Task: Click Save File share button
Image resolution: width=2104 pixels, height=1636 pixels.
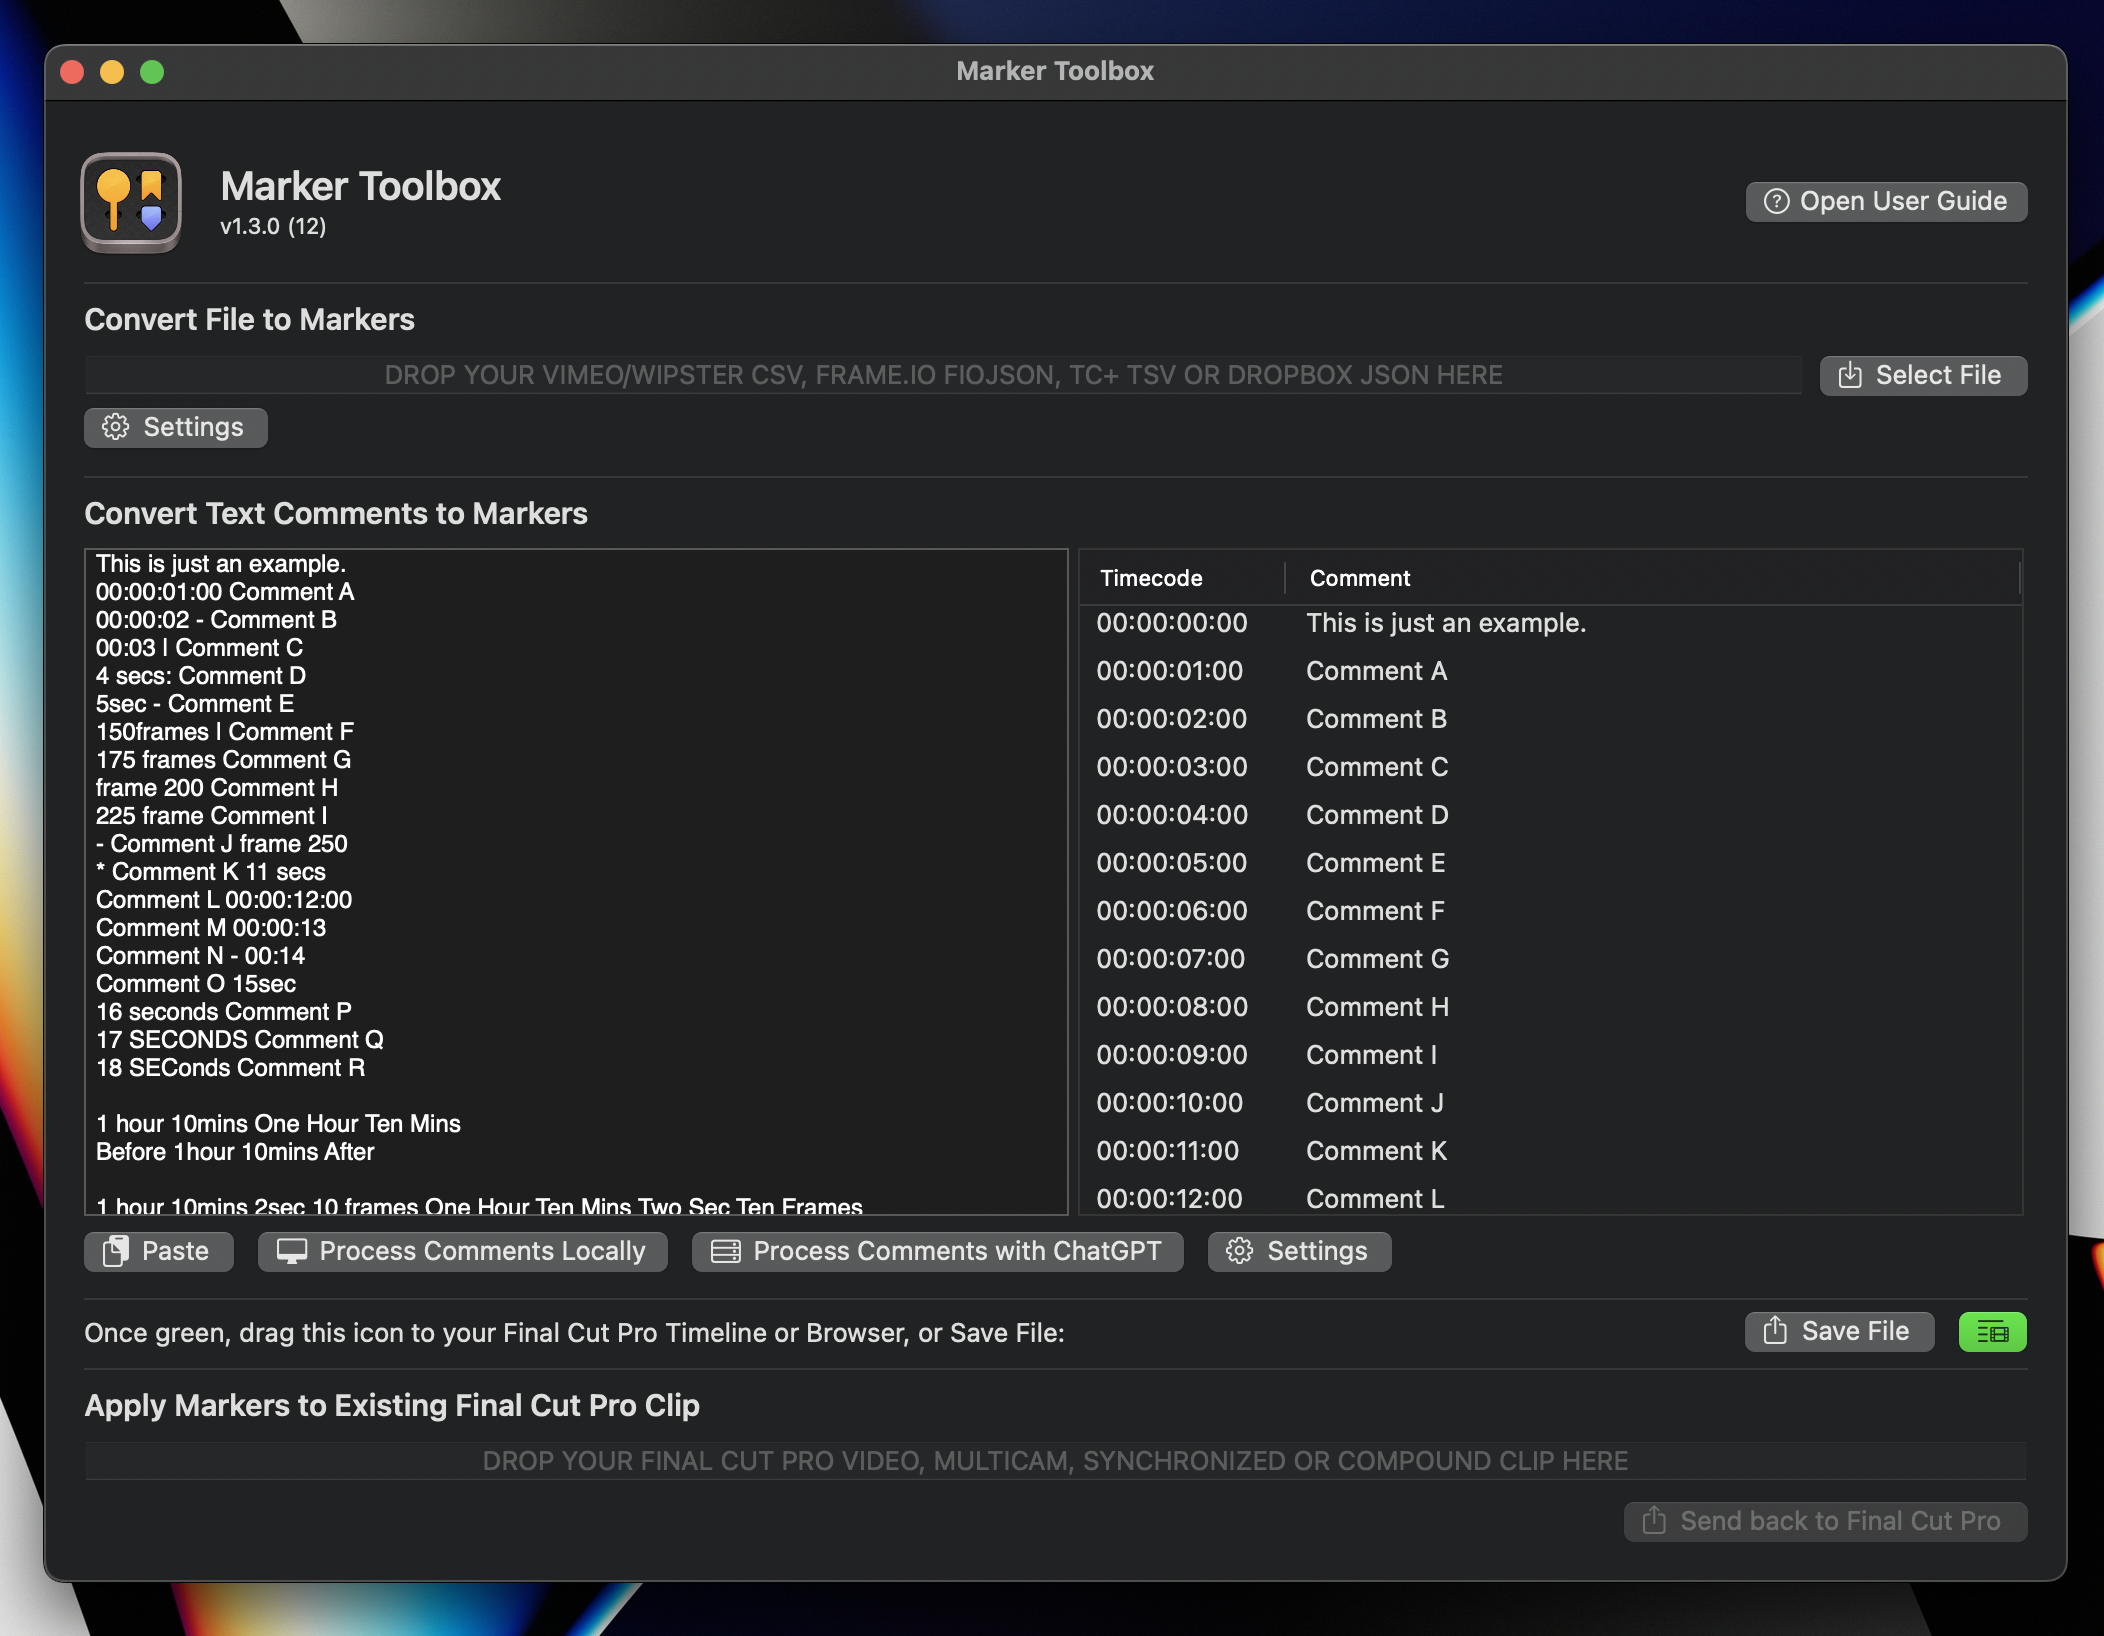Action: point(1838,1331)
